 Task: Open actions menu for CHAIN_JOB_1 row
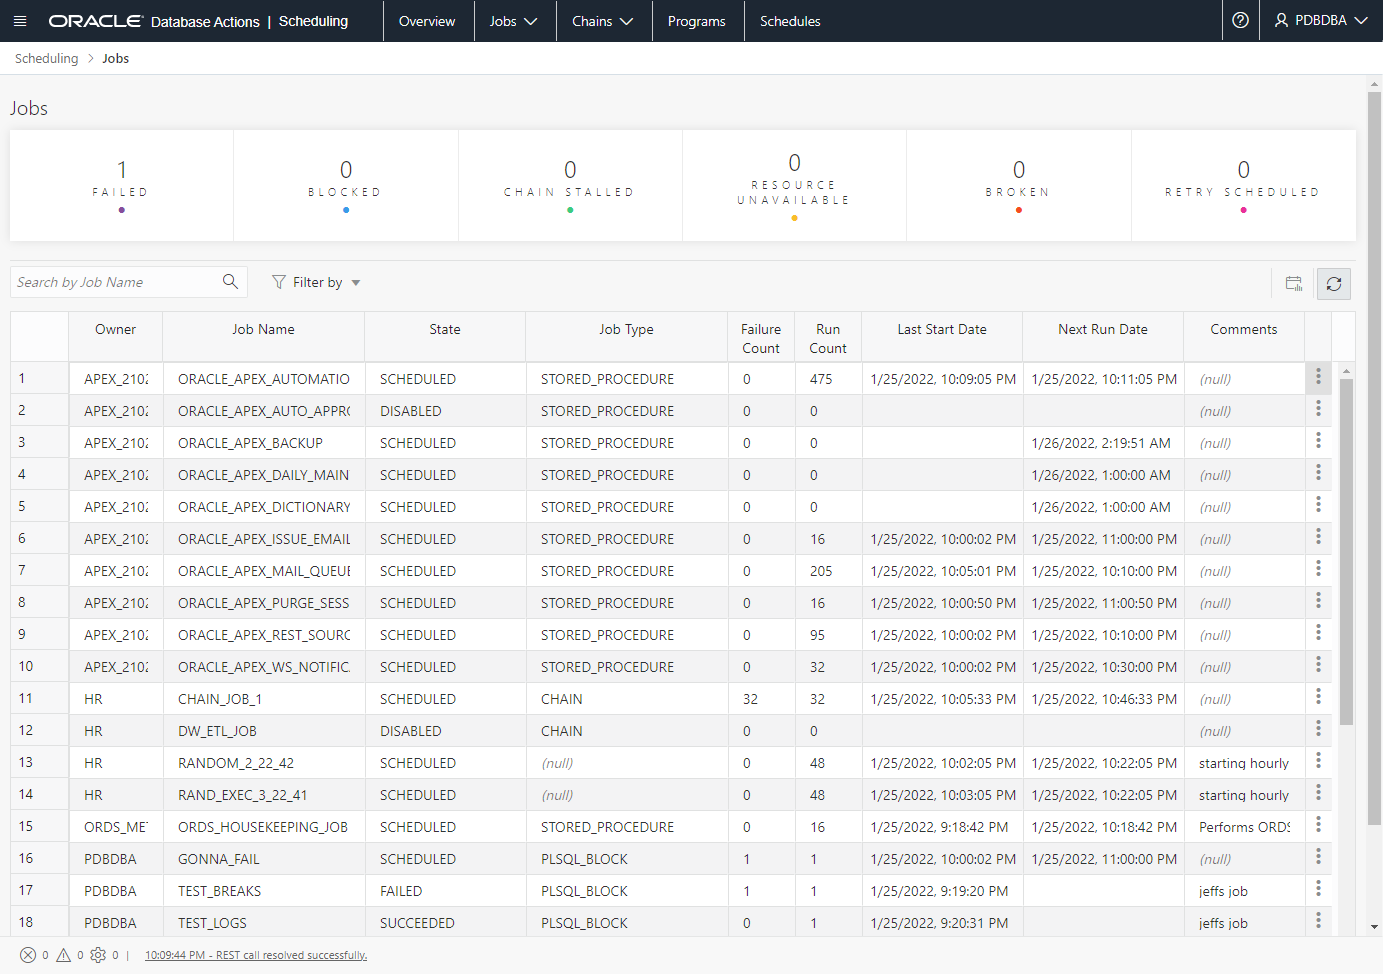tap(1318, 697)
